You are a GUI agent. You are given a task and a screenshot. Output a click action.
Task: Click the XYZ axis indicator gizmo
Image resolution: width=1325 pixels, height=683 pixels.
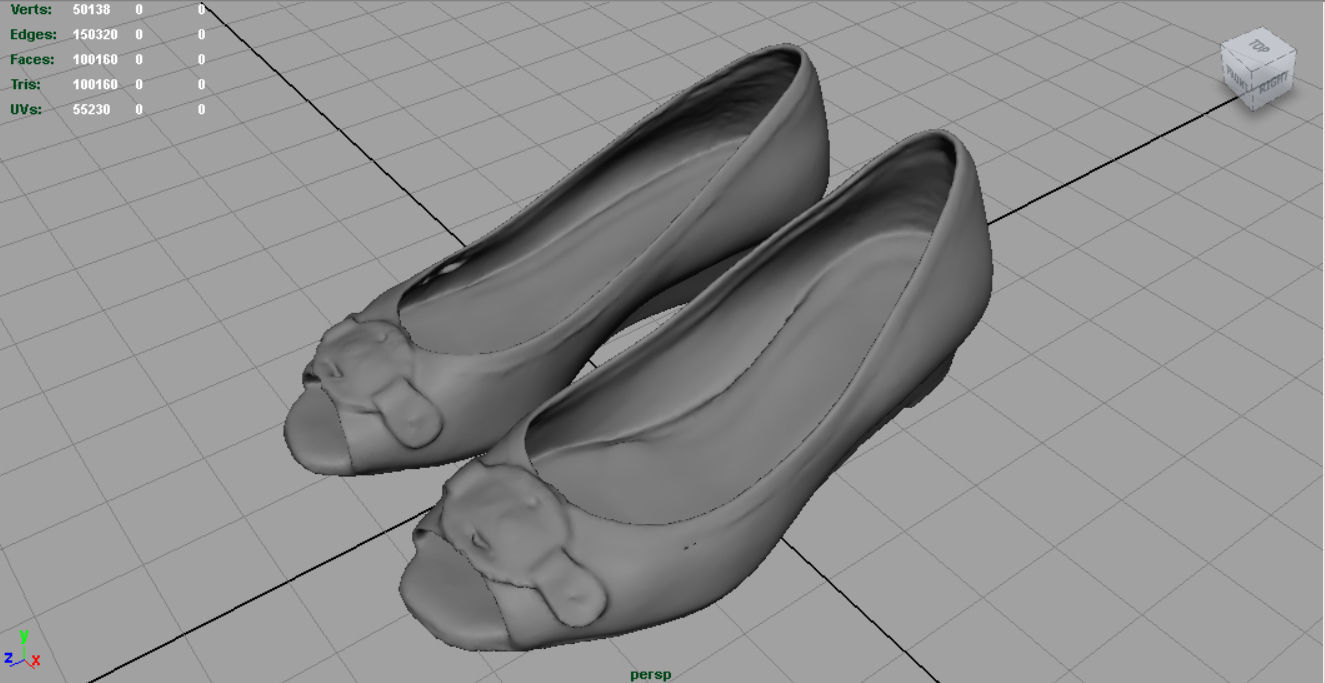[20, 650]
